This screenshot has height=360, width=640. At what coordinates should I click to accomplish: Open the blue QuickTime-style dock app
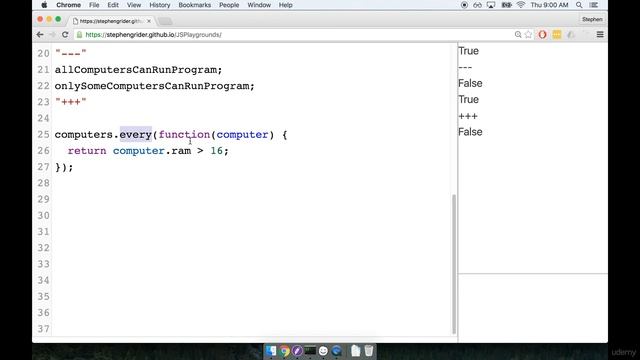[336, 351]
